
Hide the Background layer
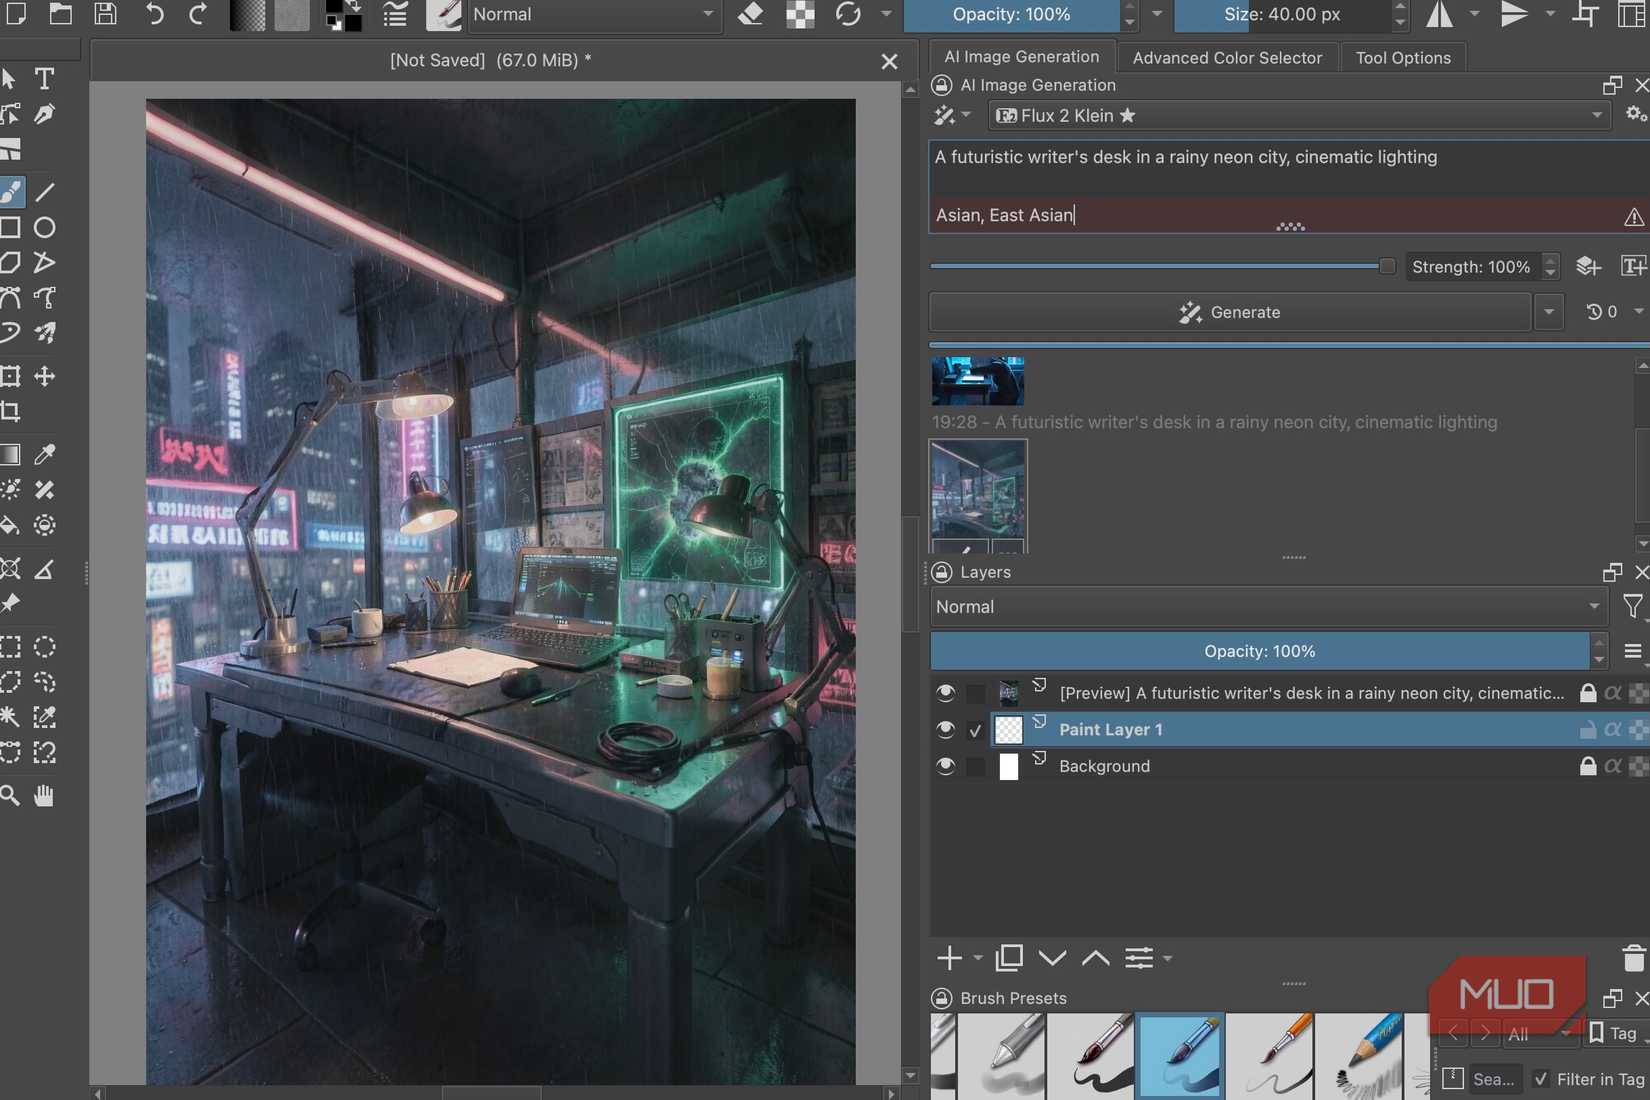(x=945, y=766)
